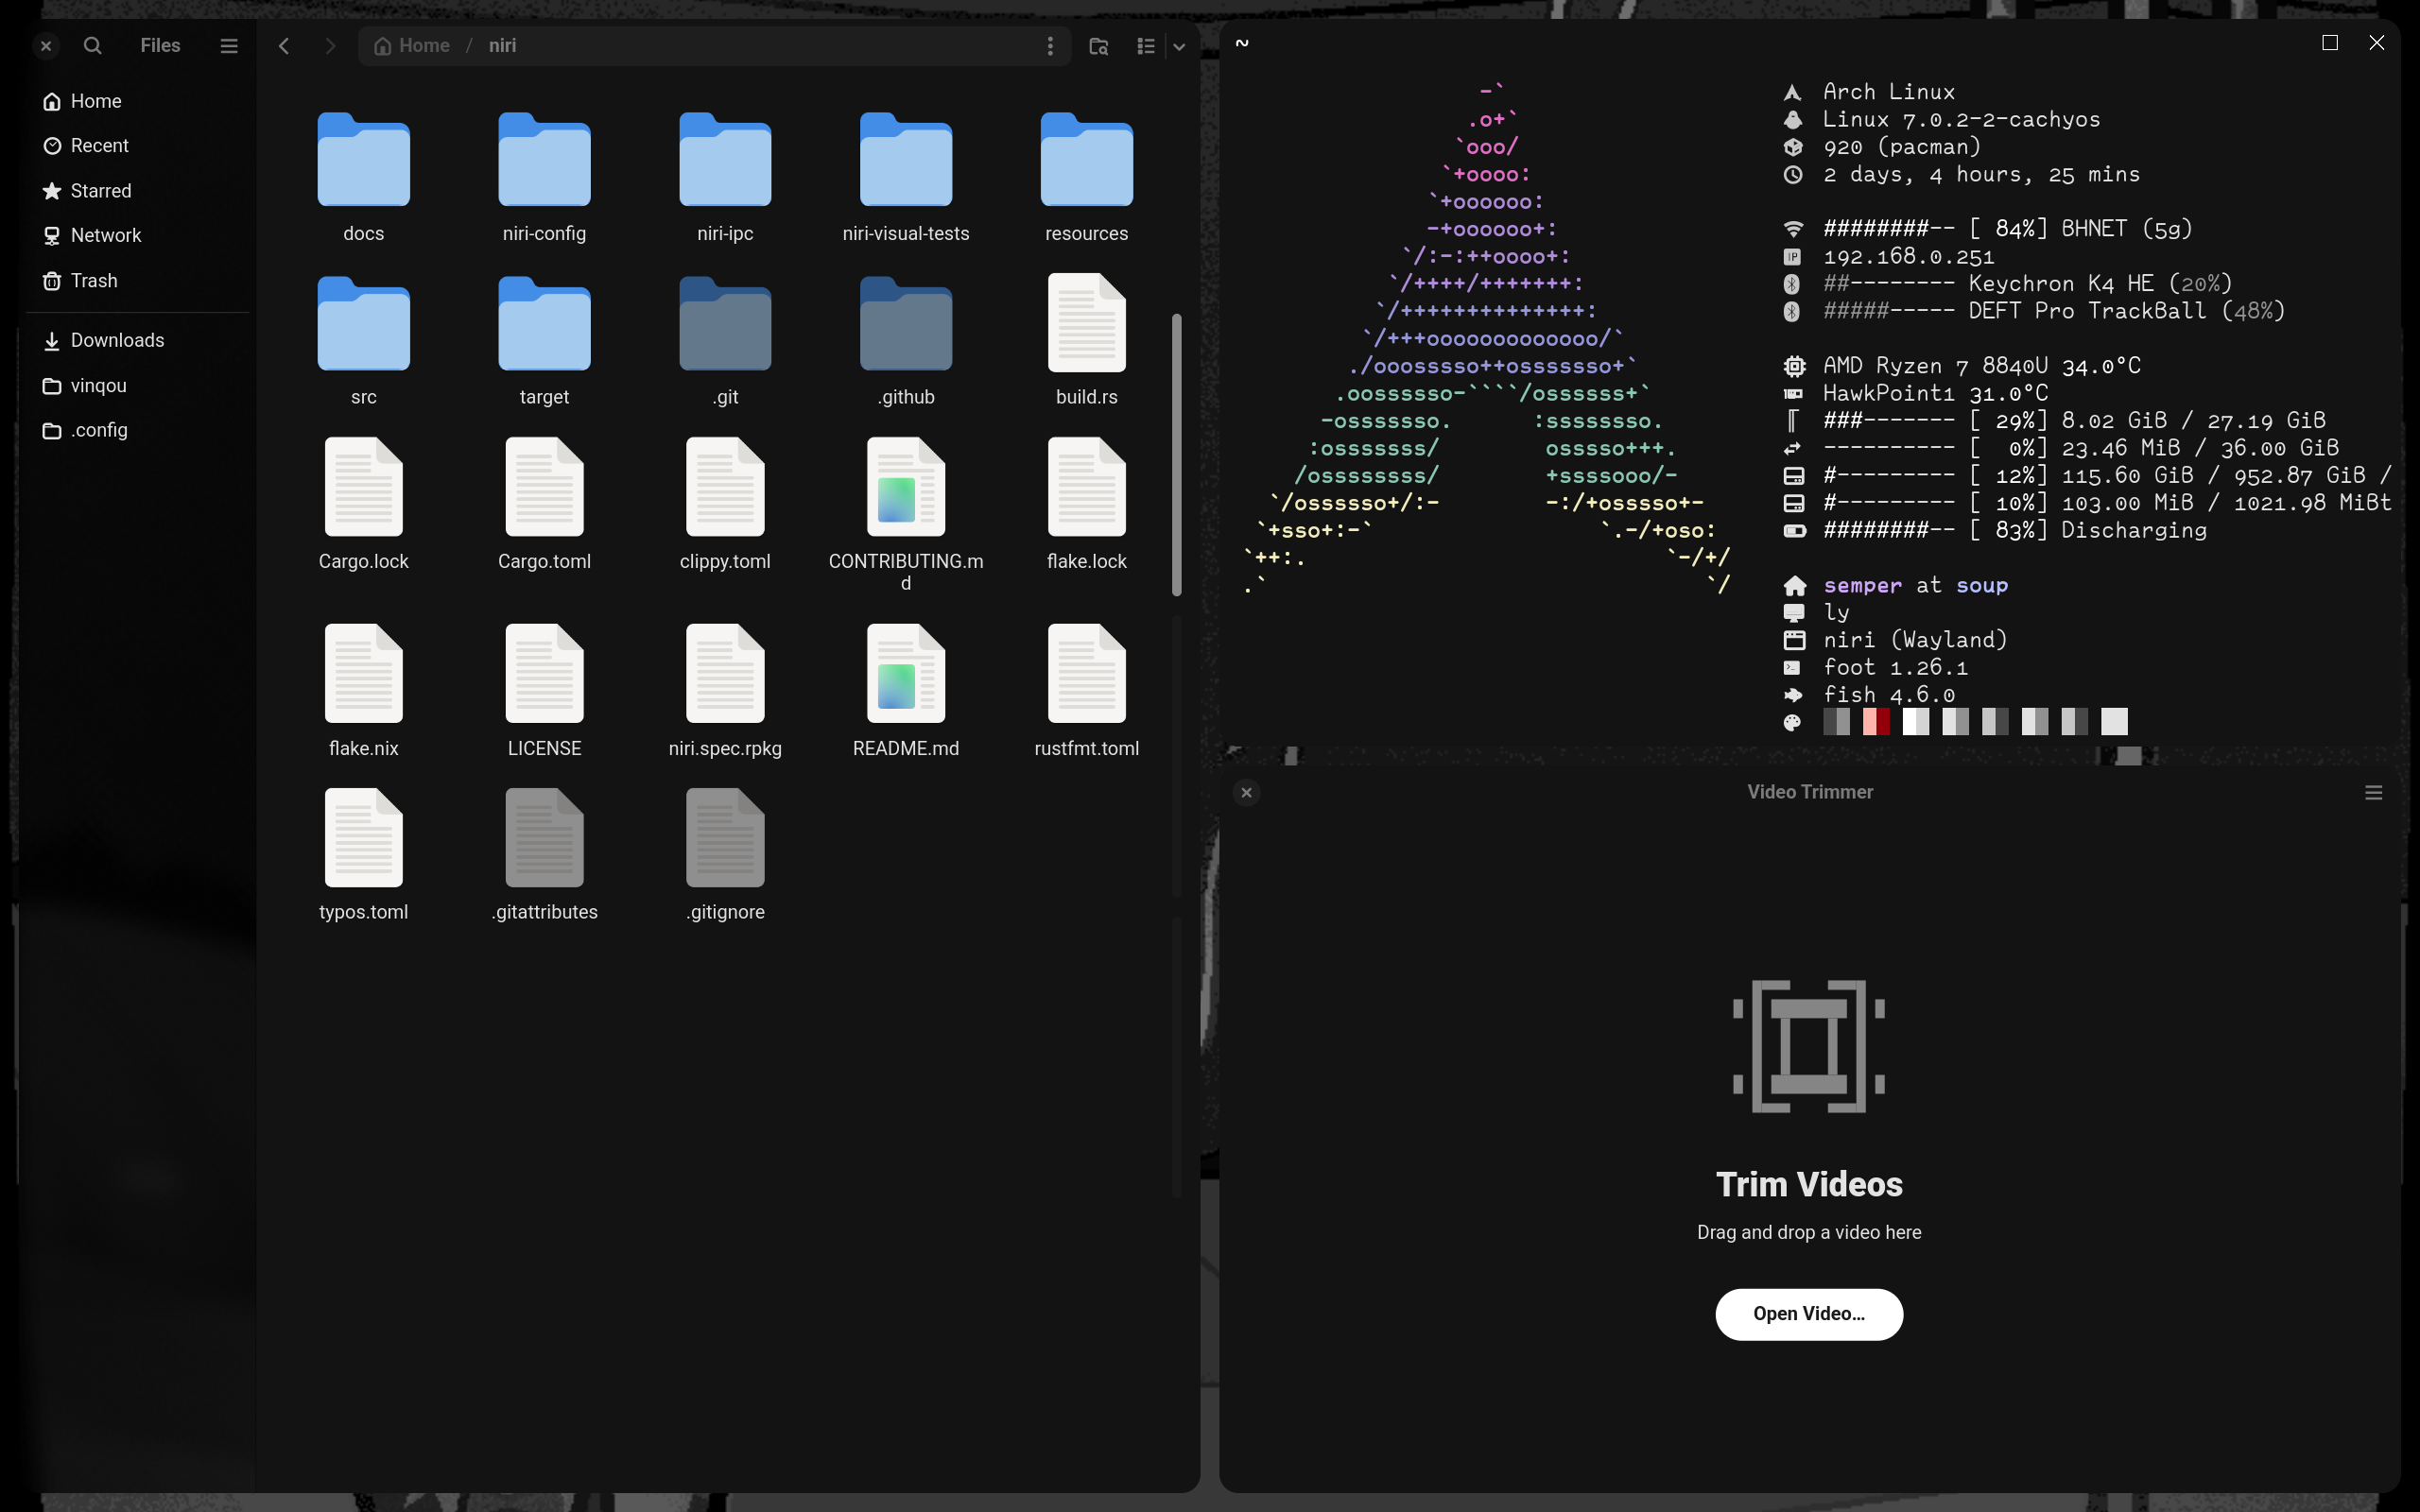Open Home in Files sidebar
Viewport: 2420px width, 1512px height.
coord(138,101)
